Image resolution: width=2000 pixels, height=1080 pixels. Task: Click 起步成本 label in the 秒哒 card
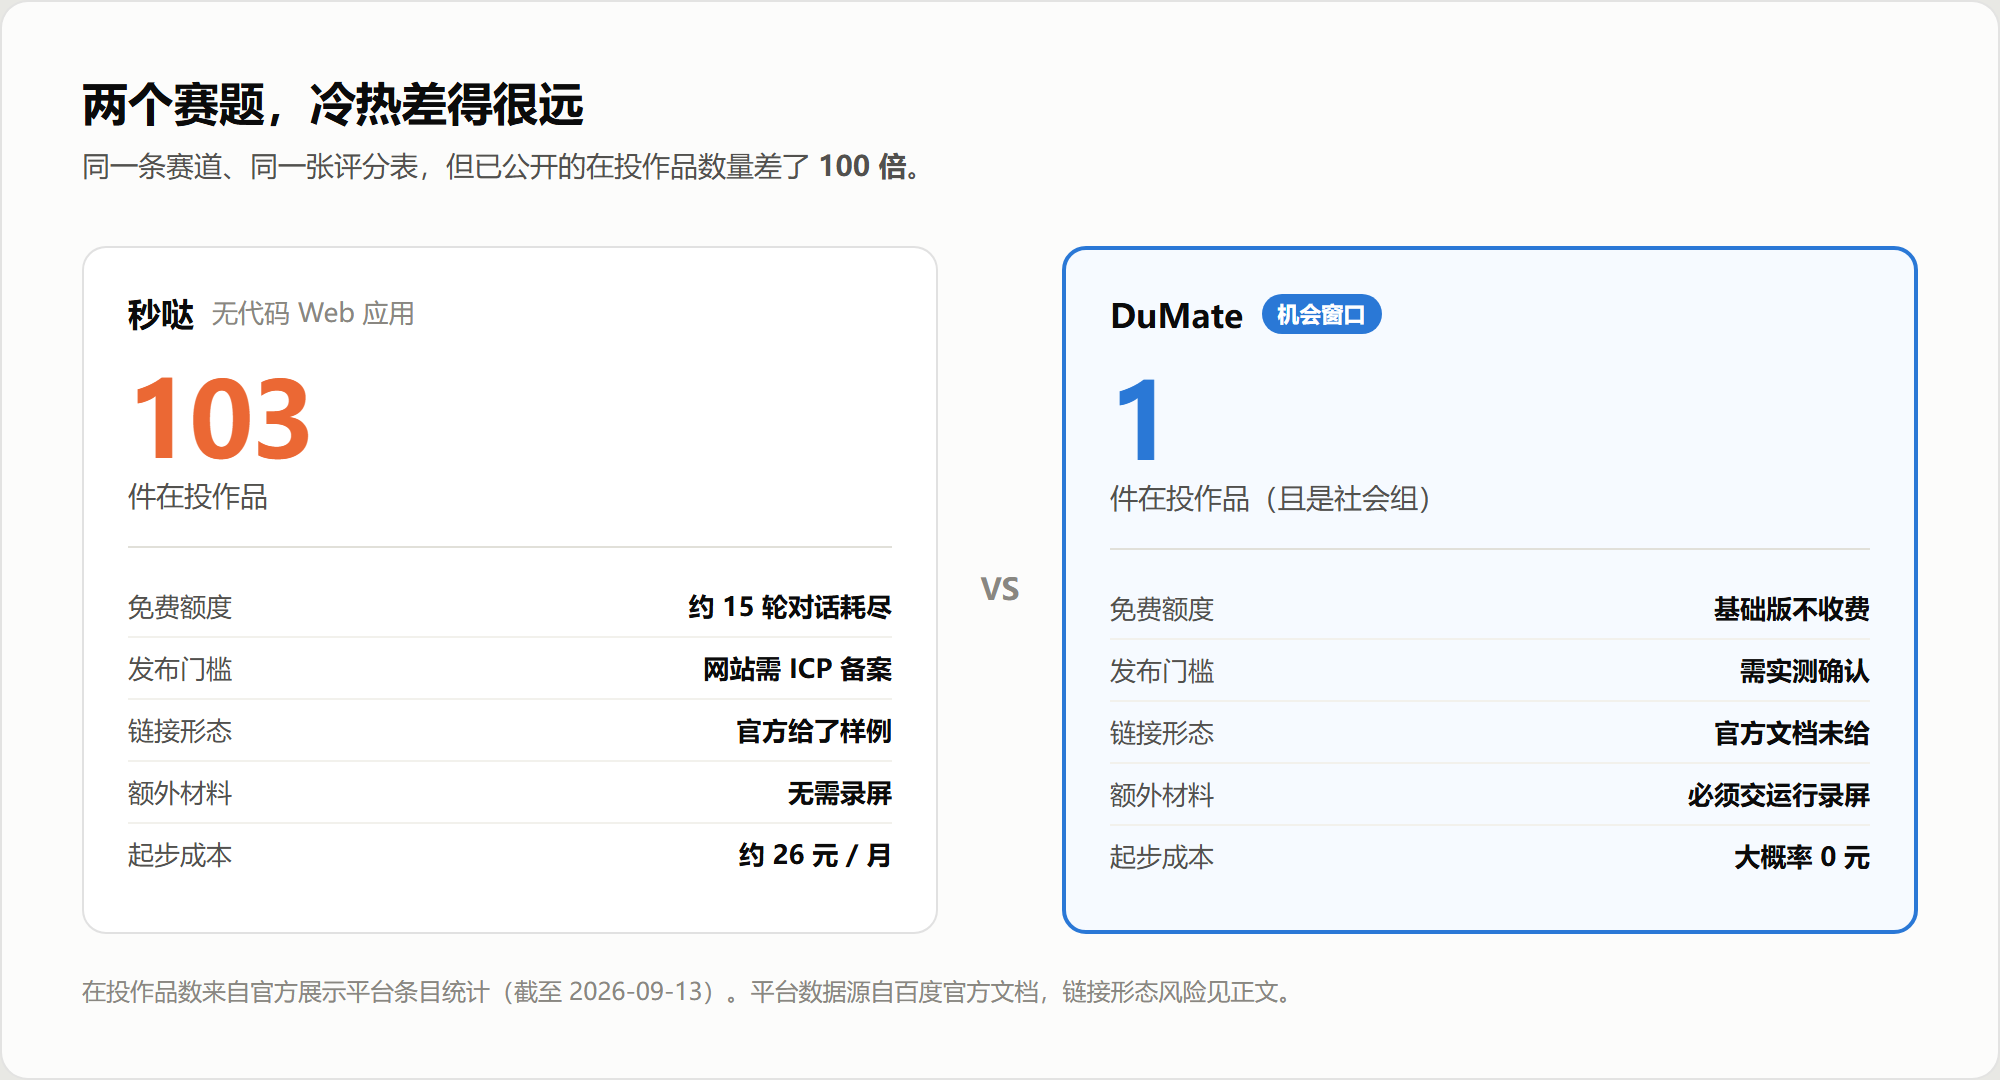(x=180, y=855)
